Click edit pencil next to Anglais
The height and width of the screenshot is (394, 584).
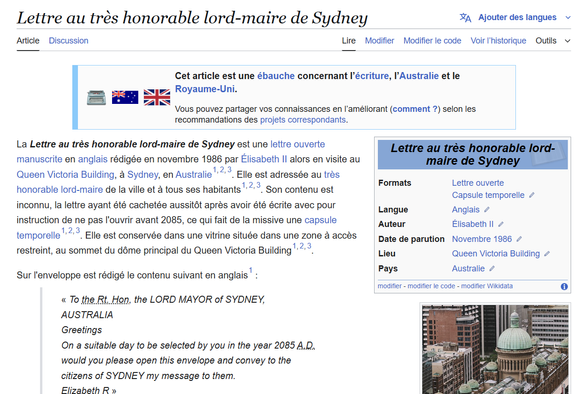click(486, 210)
